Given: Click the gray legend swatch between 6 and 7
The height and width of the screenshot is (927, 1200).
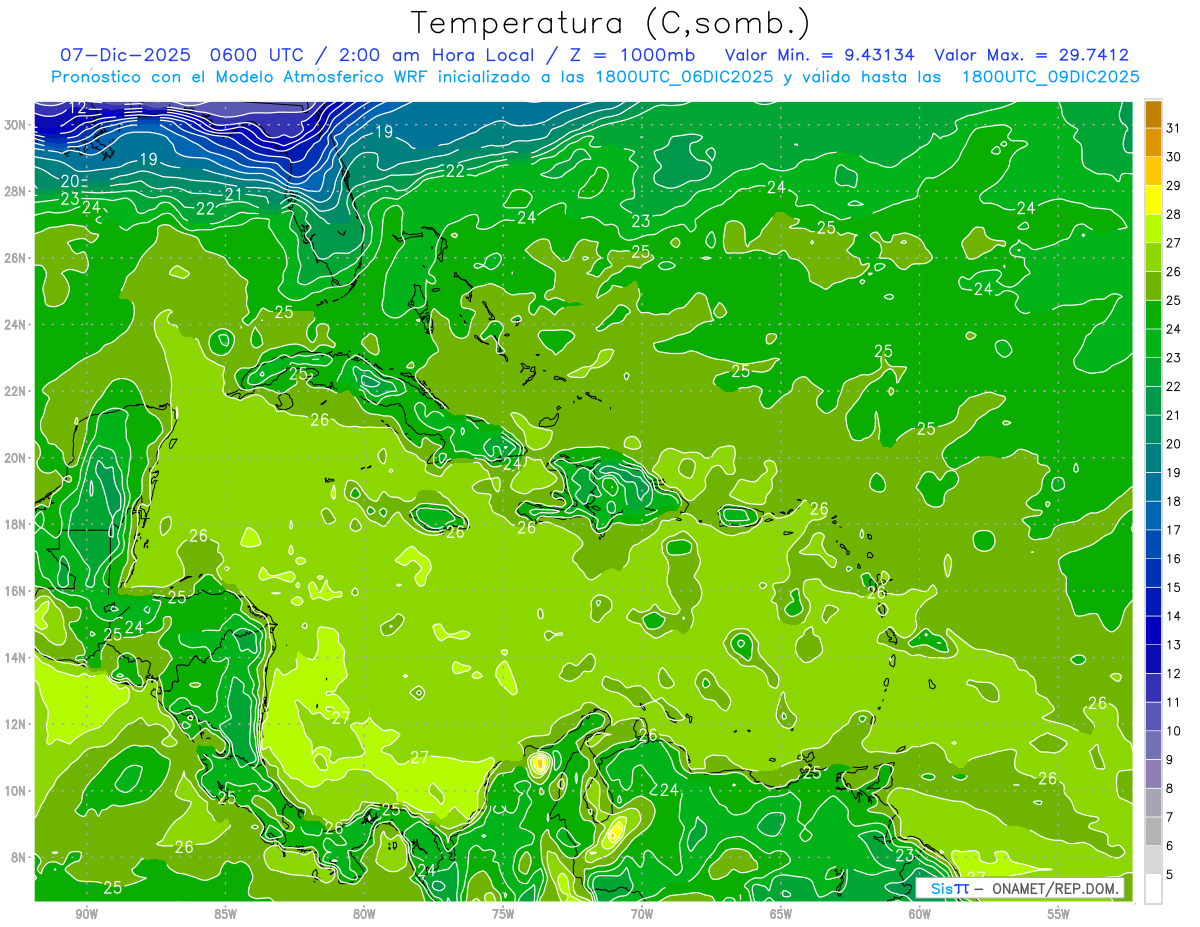Looking at the screenshot, I should point(1153,831).
